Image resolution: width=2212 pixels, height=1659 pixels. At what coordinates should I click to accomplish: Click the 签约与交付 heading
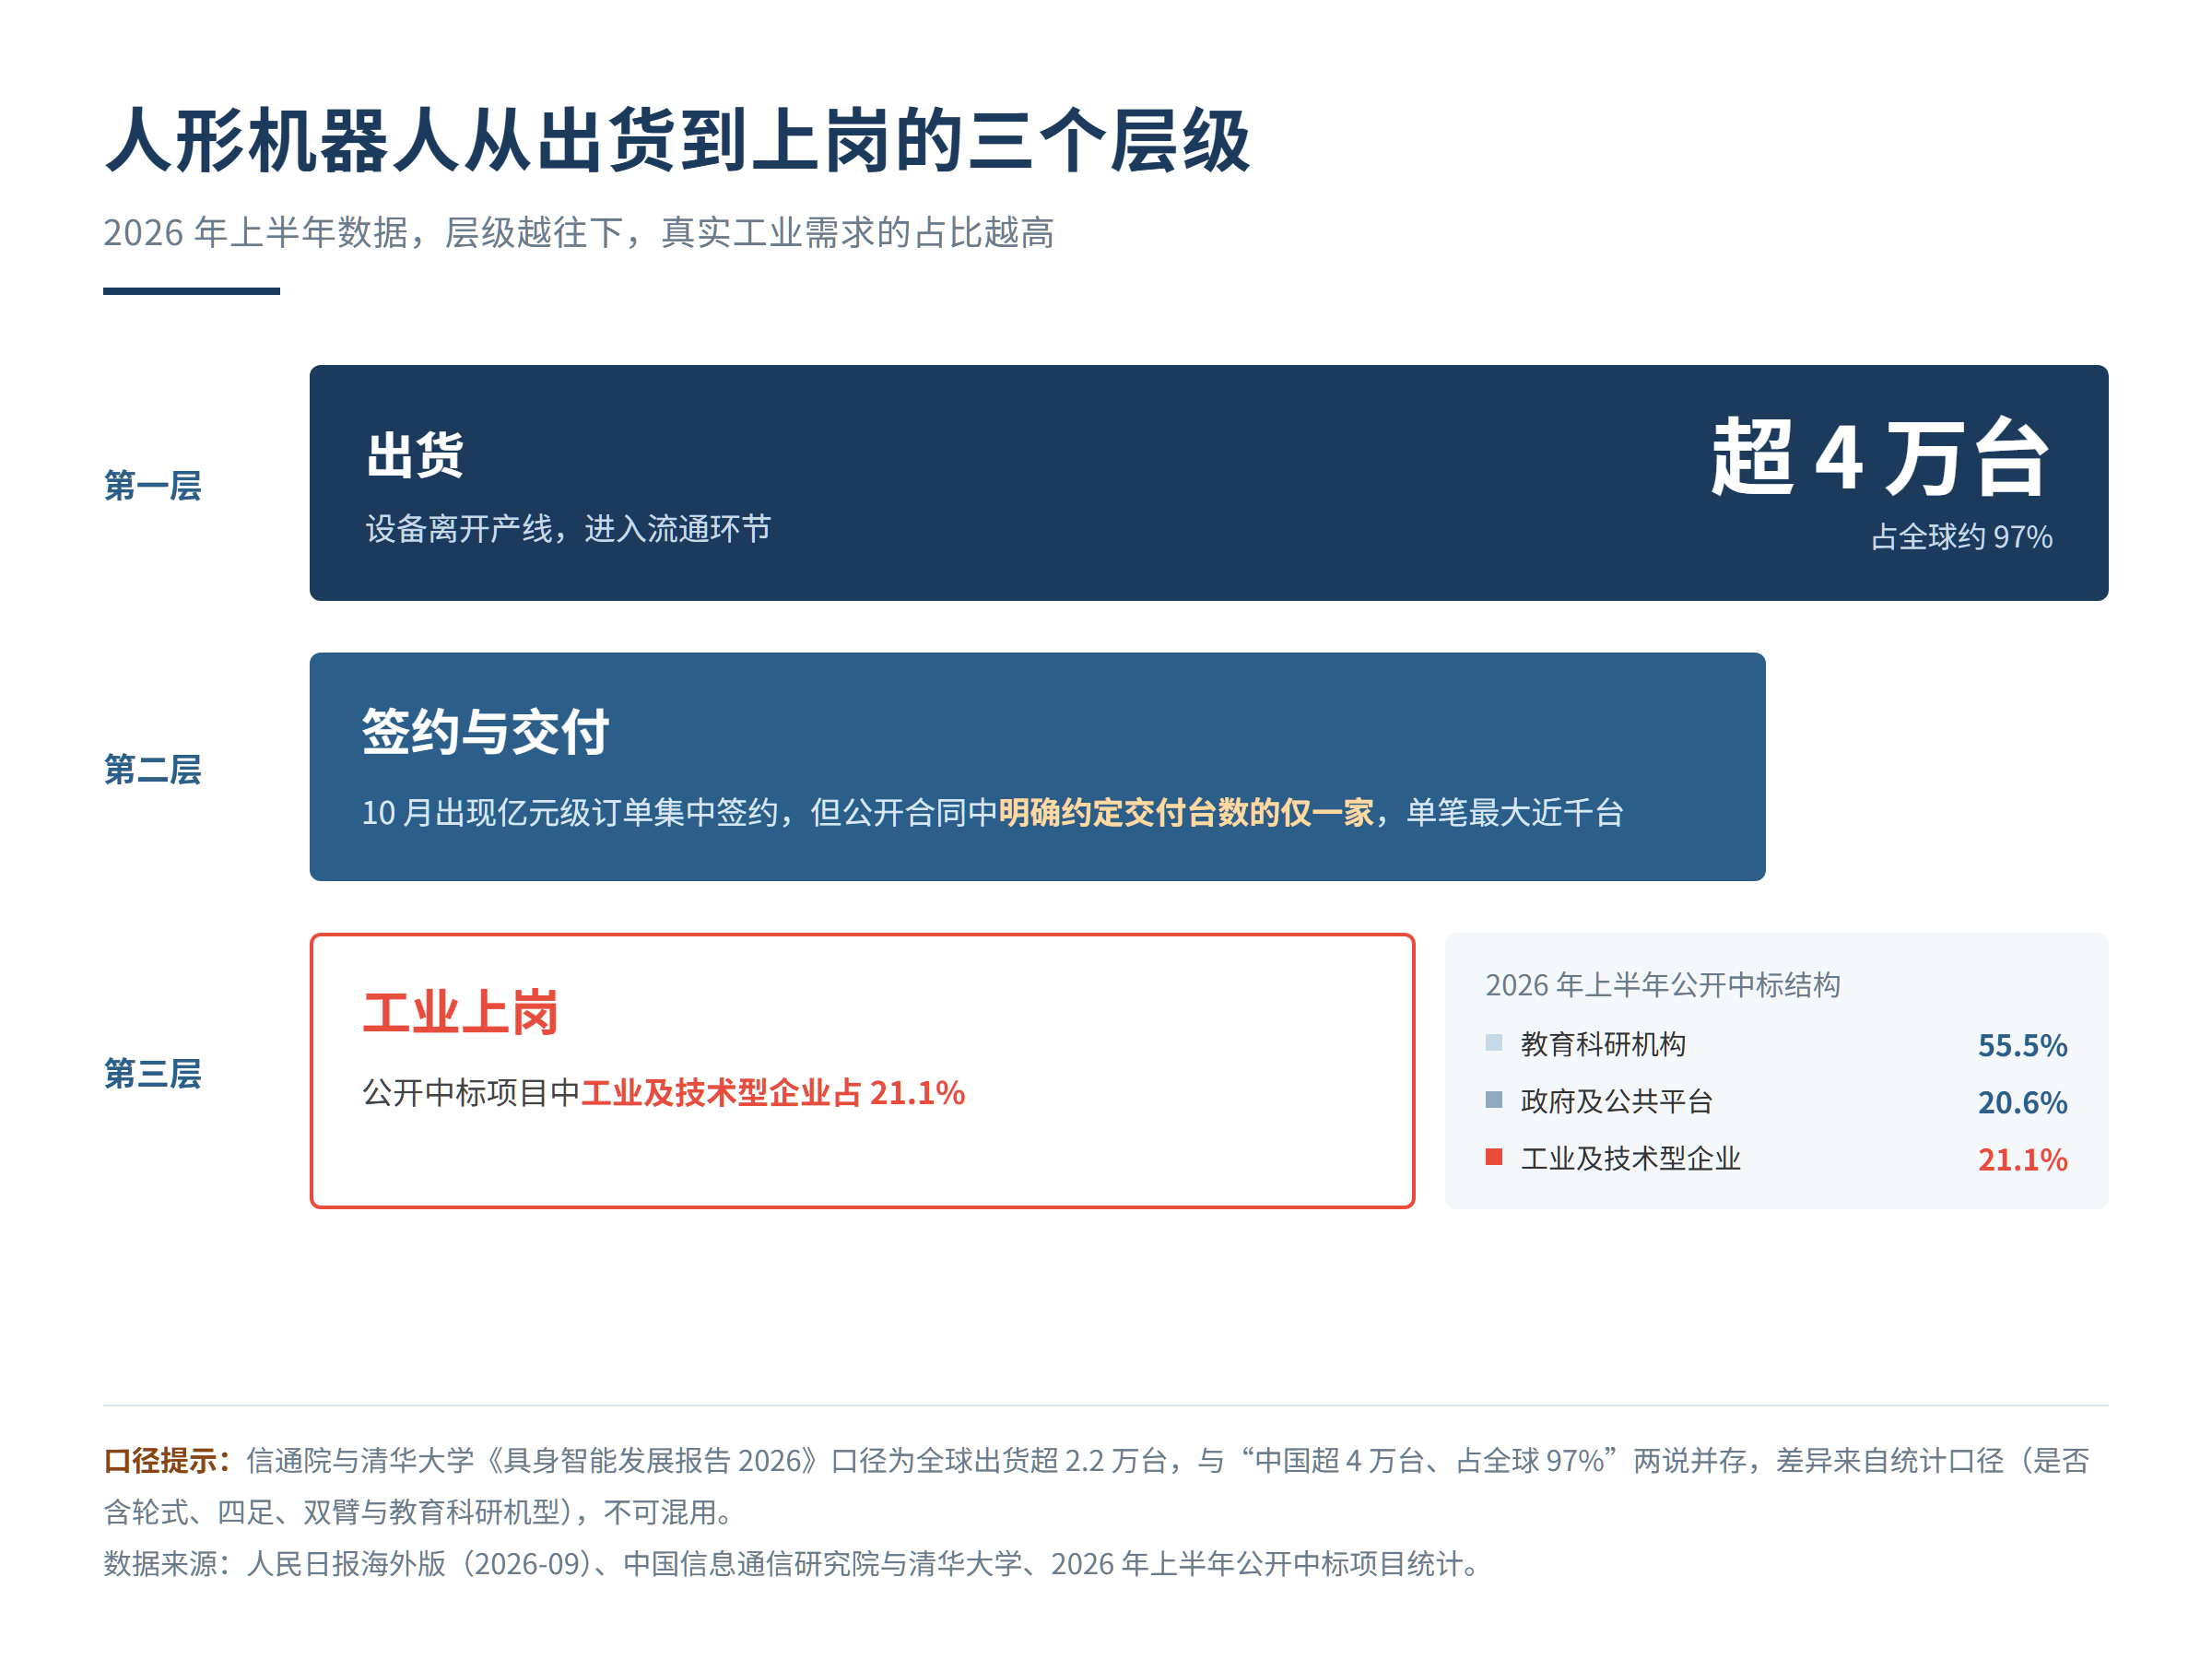click(x=485, y=732)
